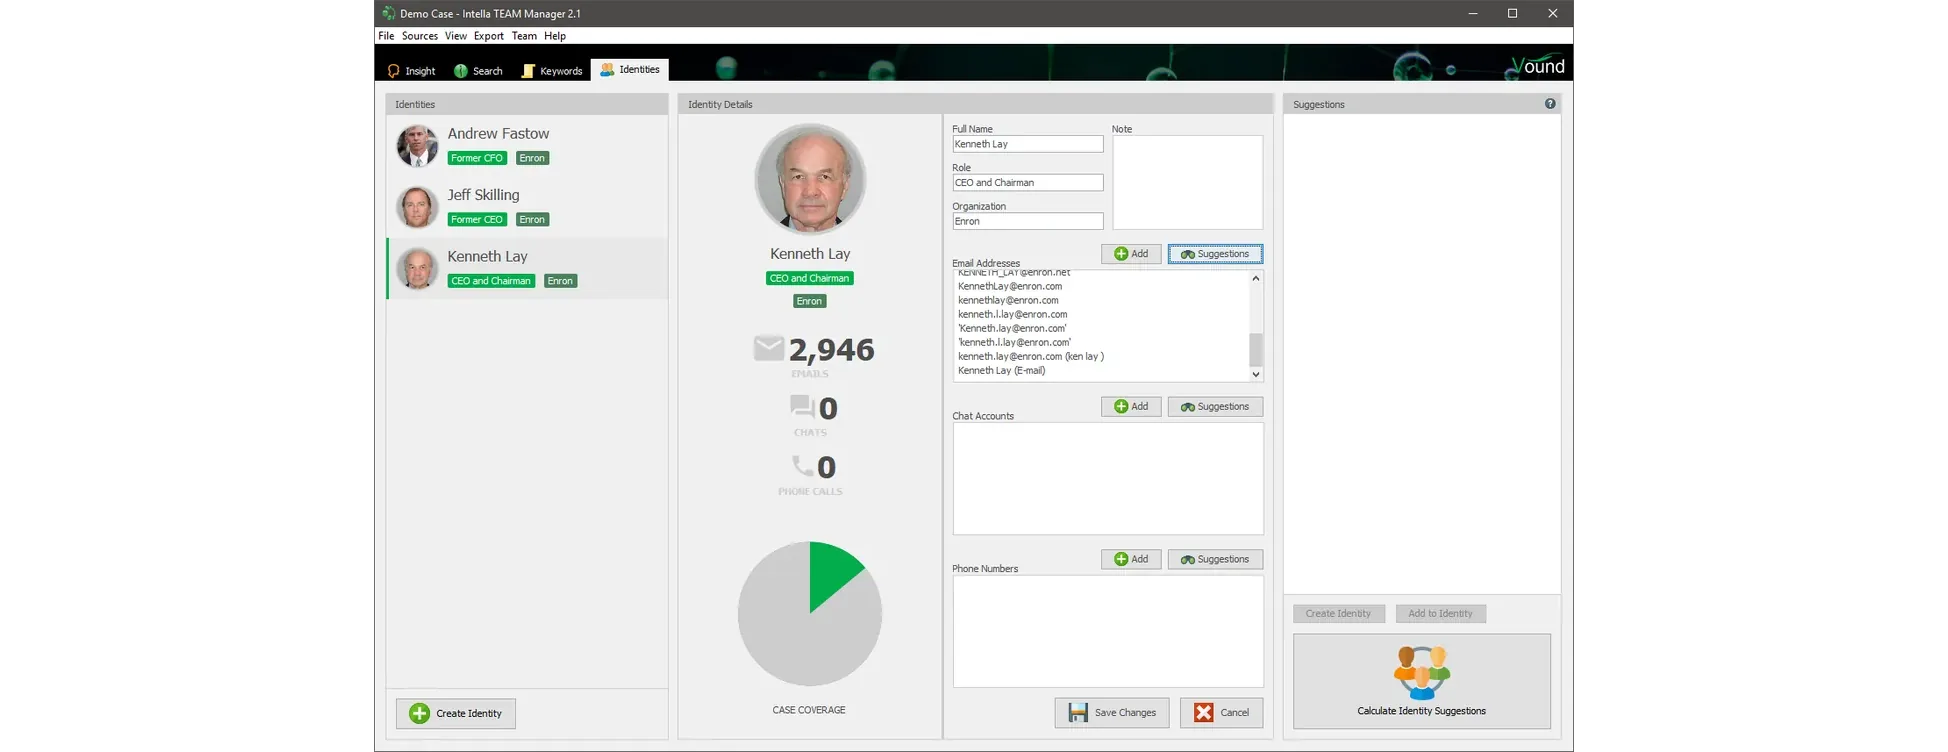Screen dimensions: 1948x752
Task: Click the phone calls handset icon
Action: pos(802,466)
